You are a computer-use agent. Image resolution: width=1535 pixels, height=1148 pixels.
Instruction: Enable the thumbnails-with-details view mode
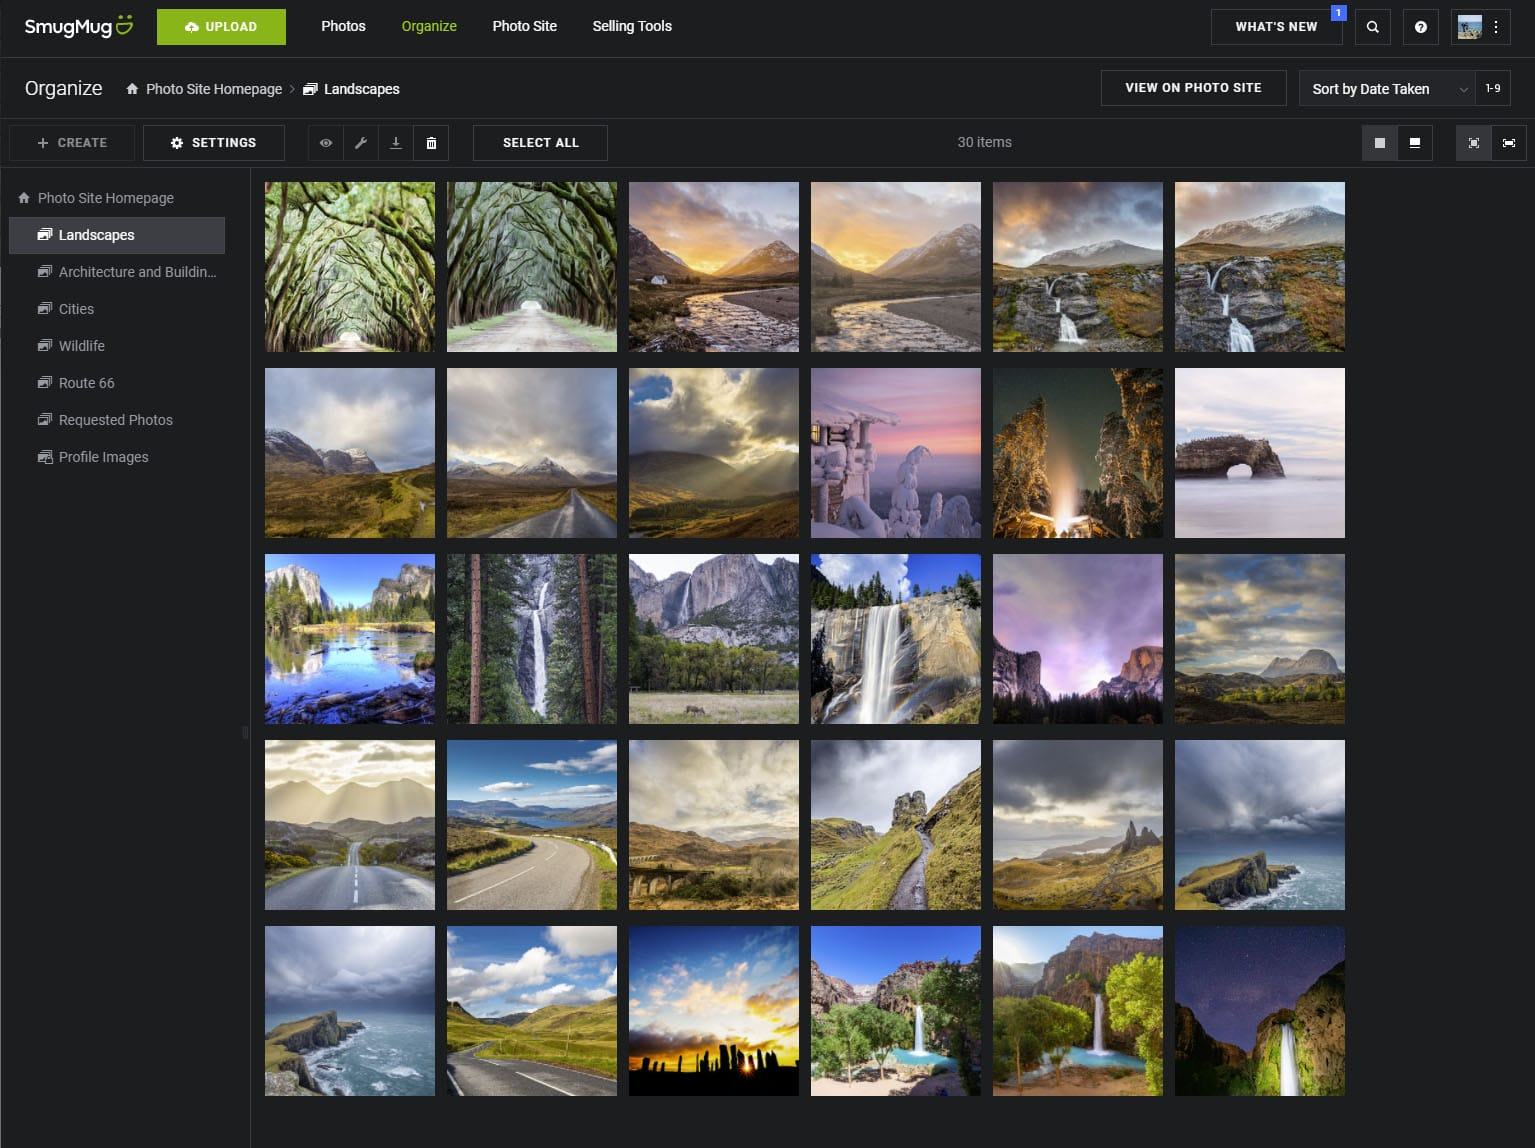1414,142
